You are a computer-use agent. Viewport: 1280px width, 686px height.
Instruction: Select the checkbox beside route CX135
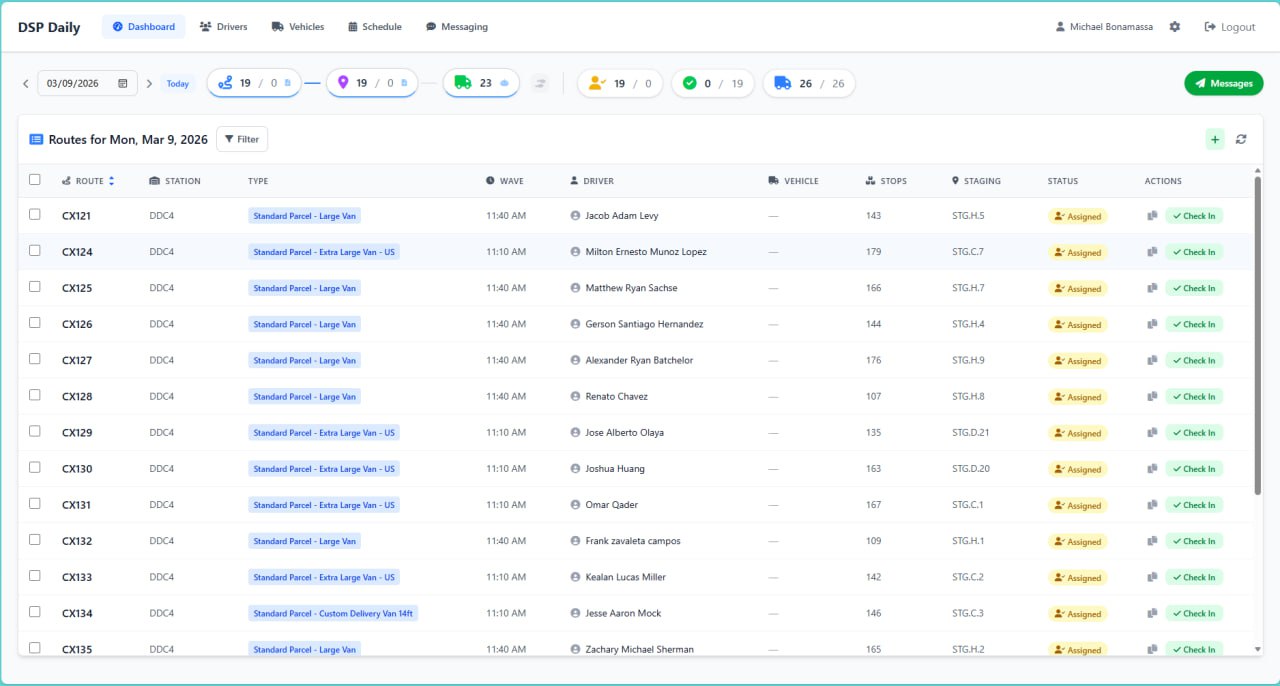point(35,648)
